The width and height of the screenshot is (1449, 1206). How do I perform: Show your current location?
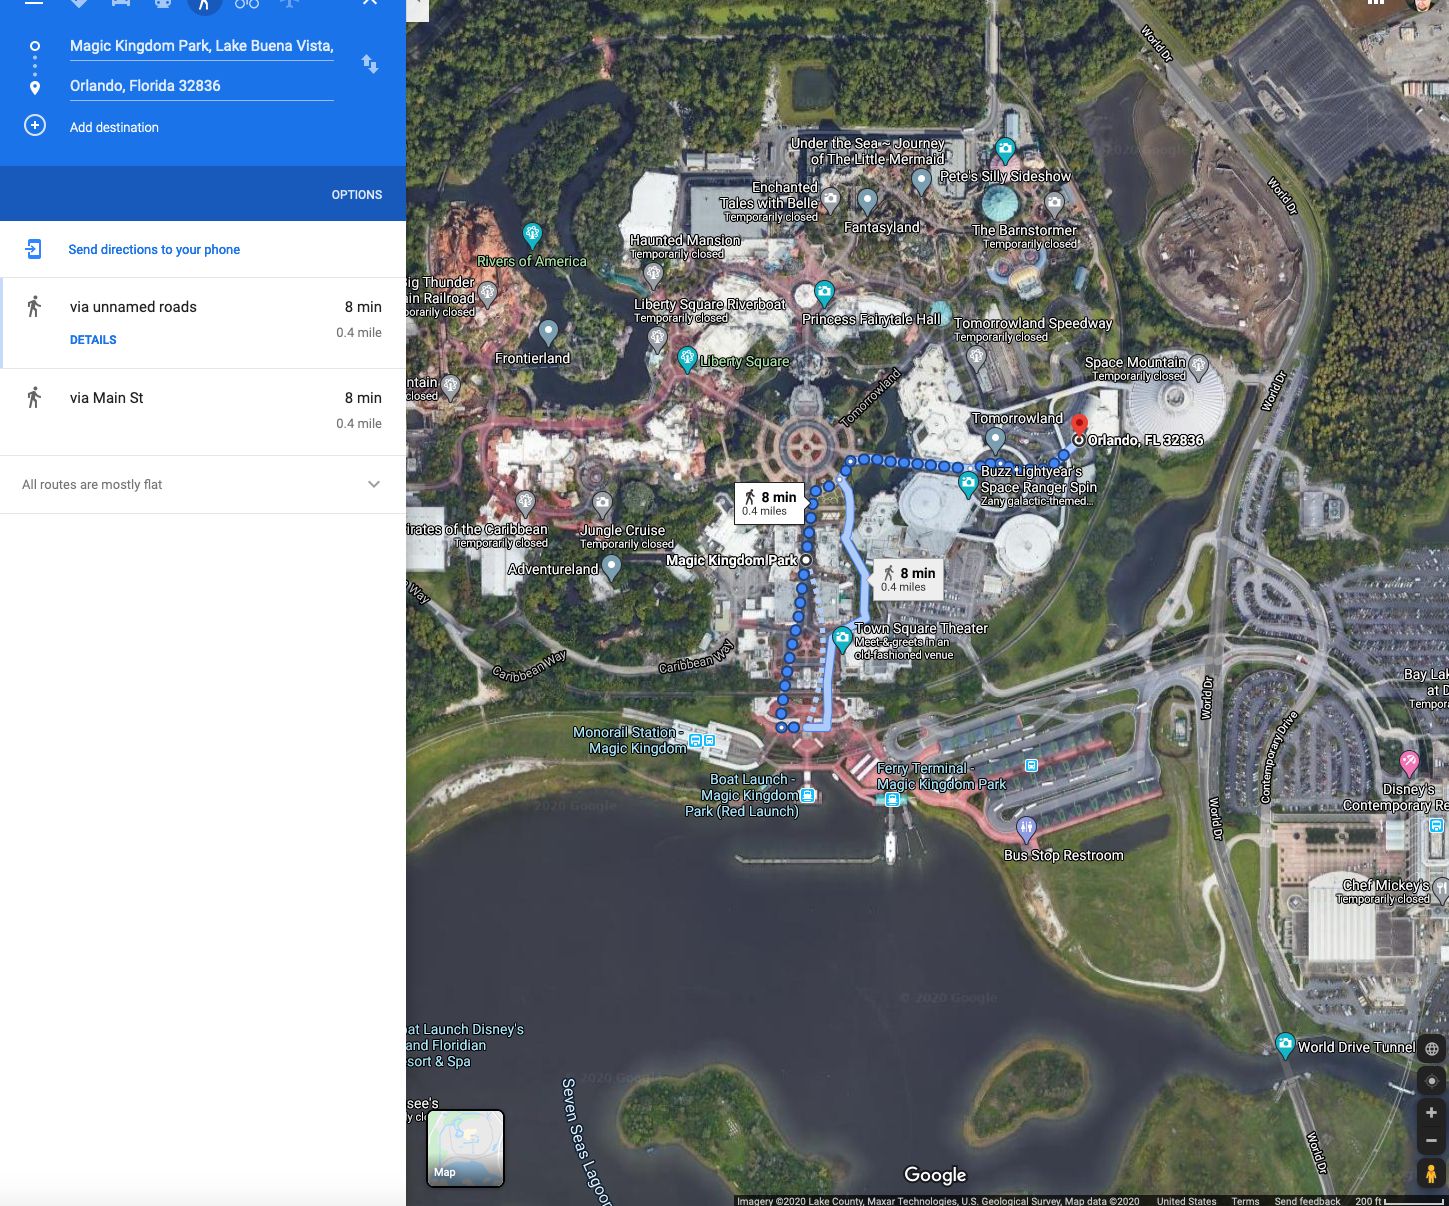pyautogui.click(x=1431, y=1081)
